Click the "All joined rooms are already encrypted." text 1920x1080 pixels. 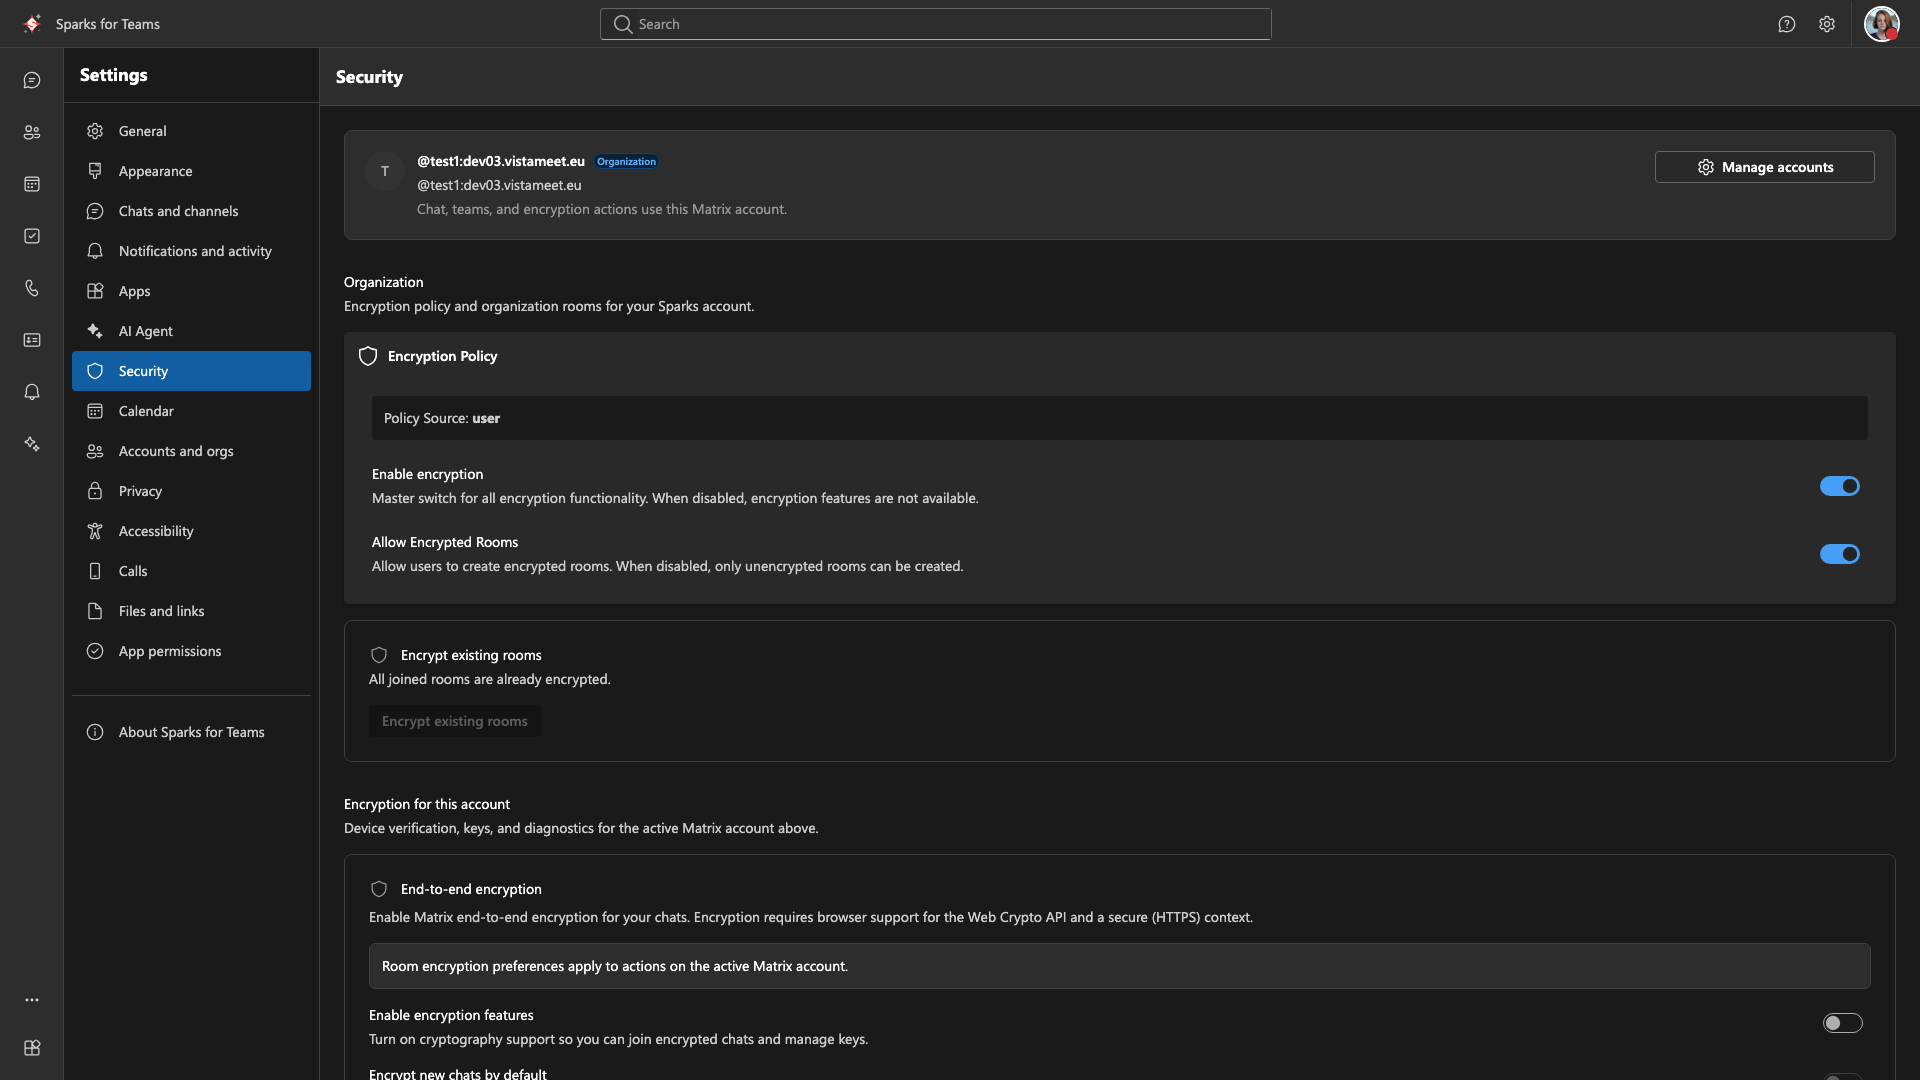click(490, 679)
